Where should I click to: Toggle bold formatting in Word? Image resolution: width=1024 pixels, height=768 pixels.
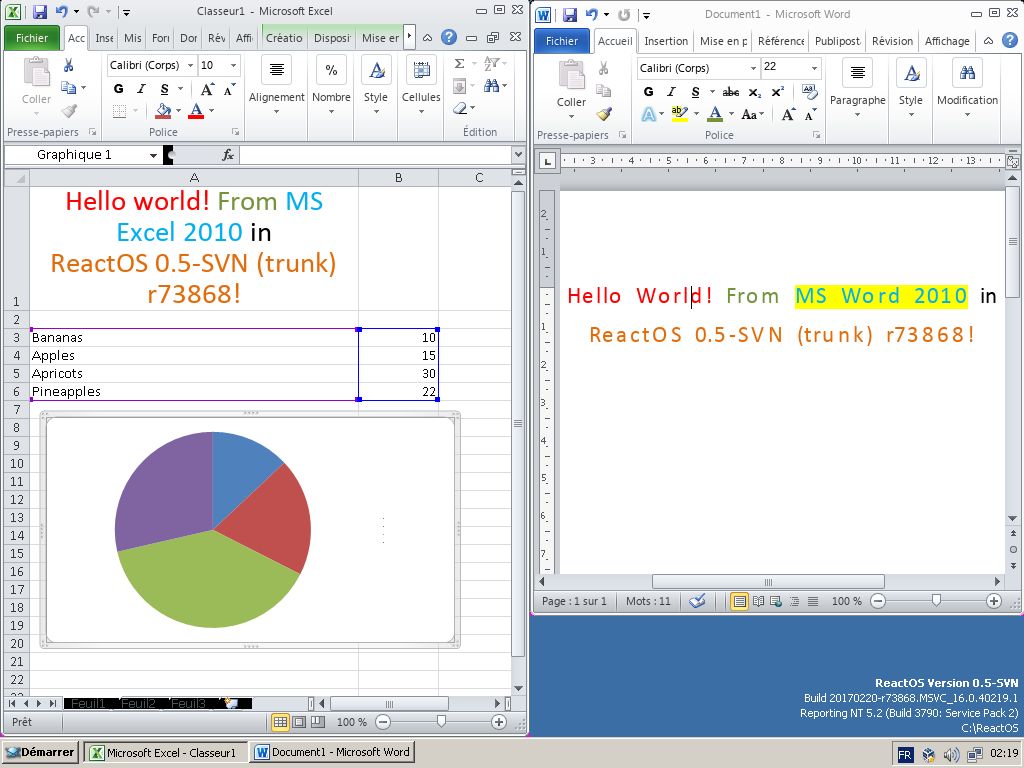[647, 91]
